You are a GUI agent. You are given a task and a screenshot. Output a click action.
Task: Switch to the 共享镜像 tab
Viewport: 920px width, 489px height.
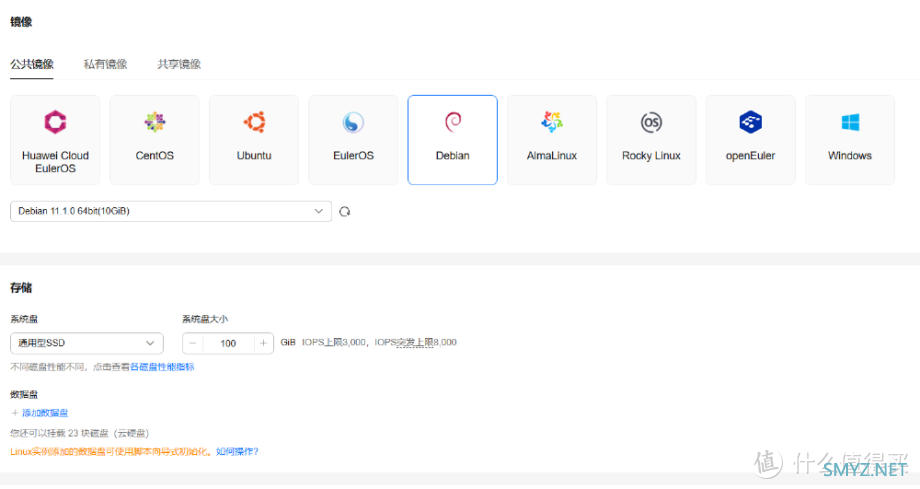(x=179, y=64)
